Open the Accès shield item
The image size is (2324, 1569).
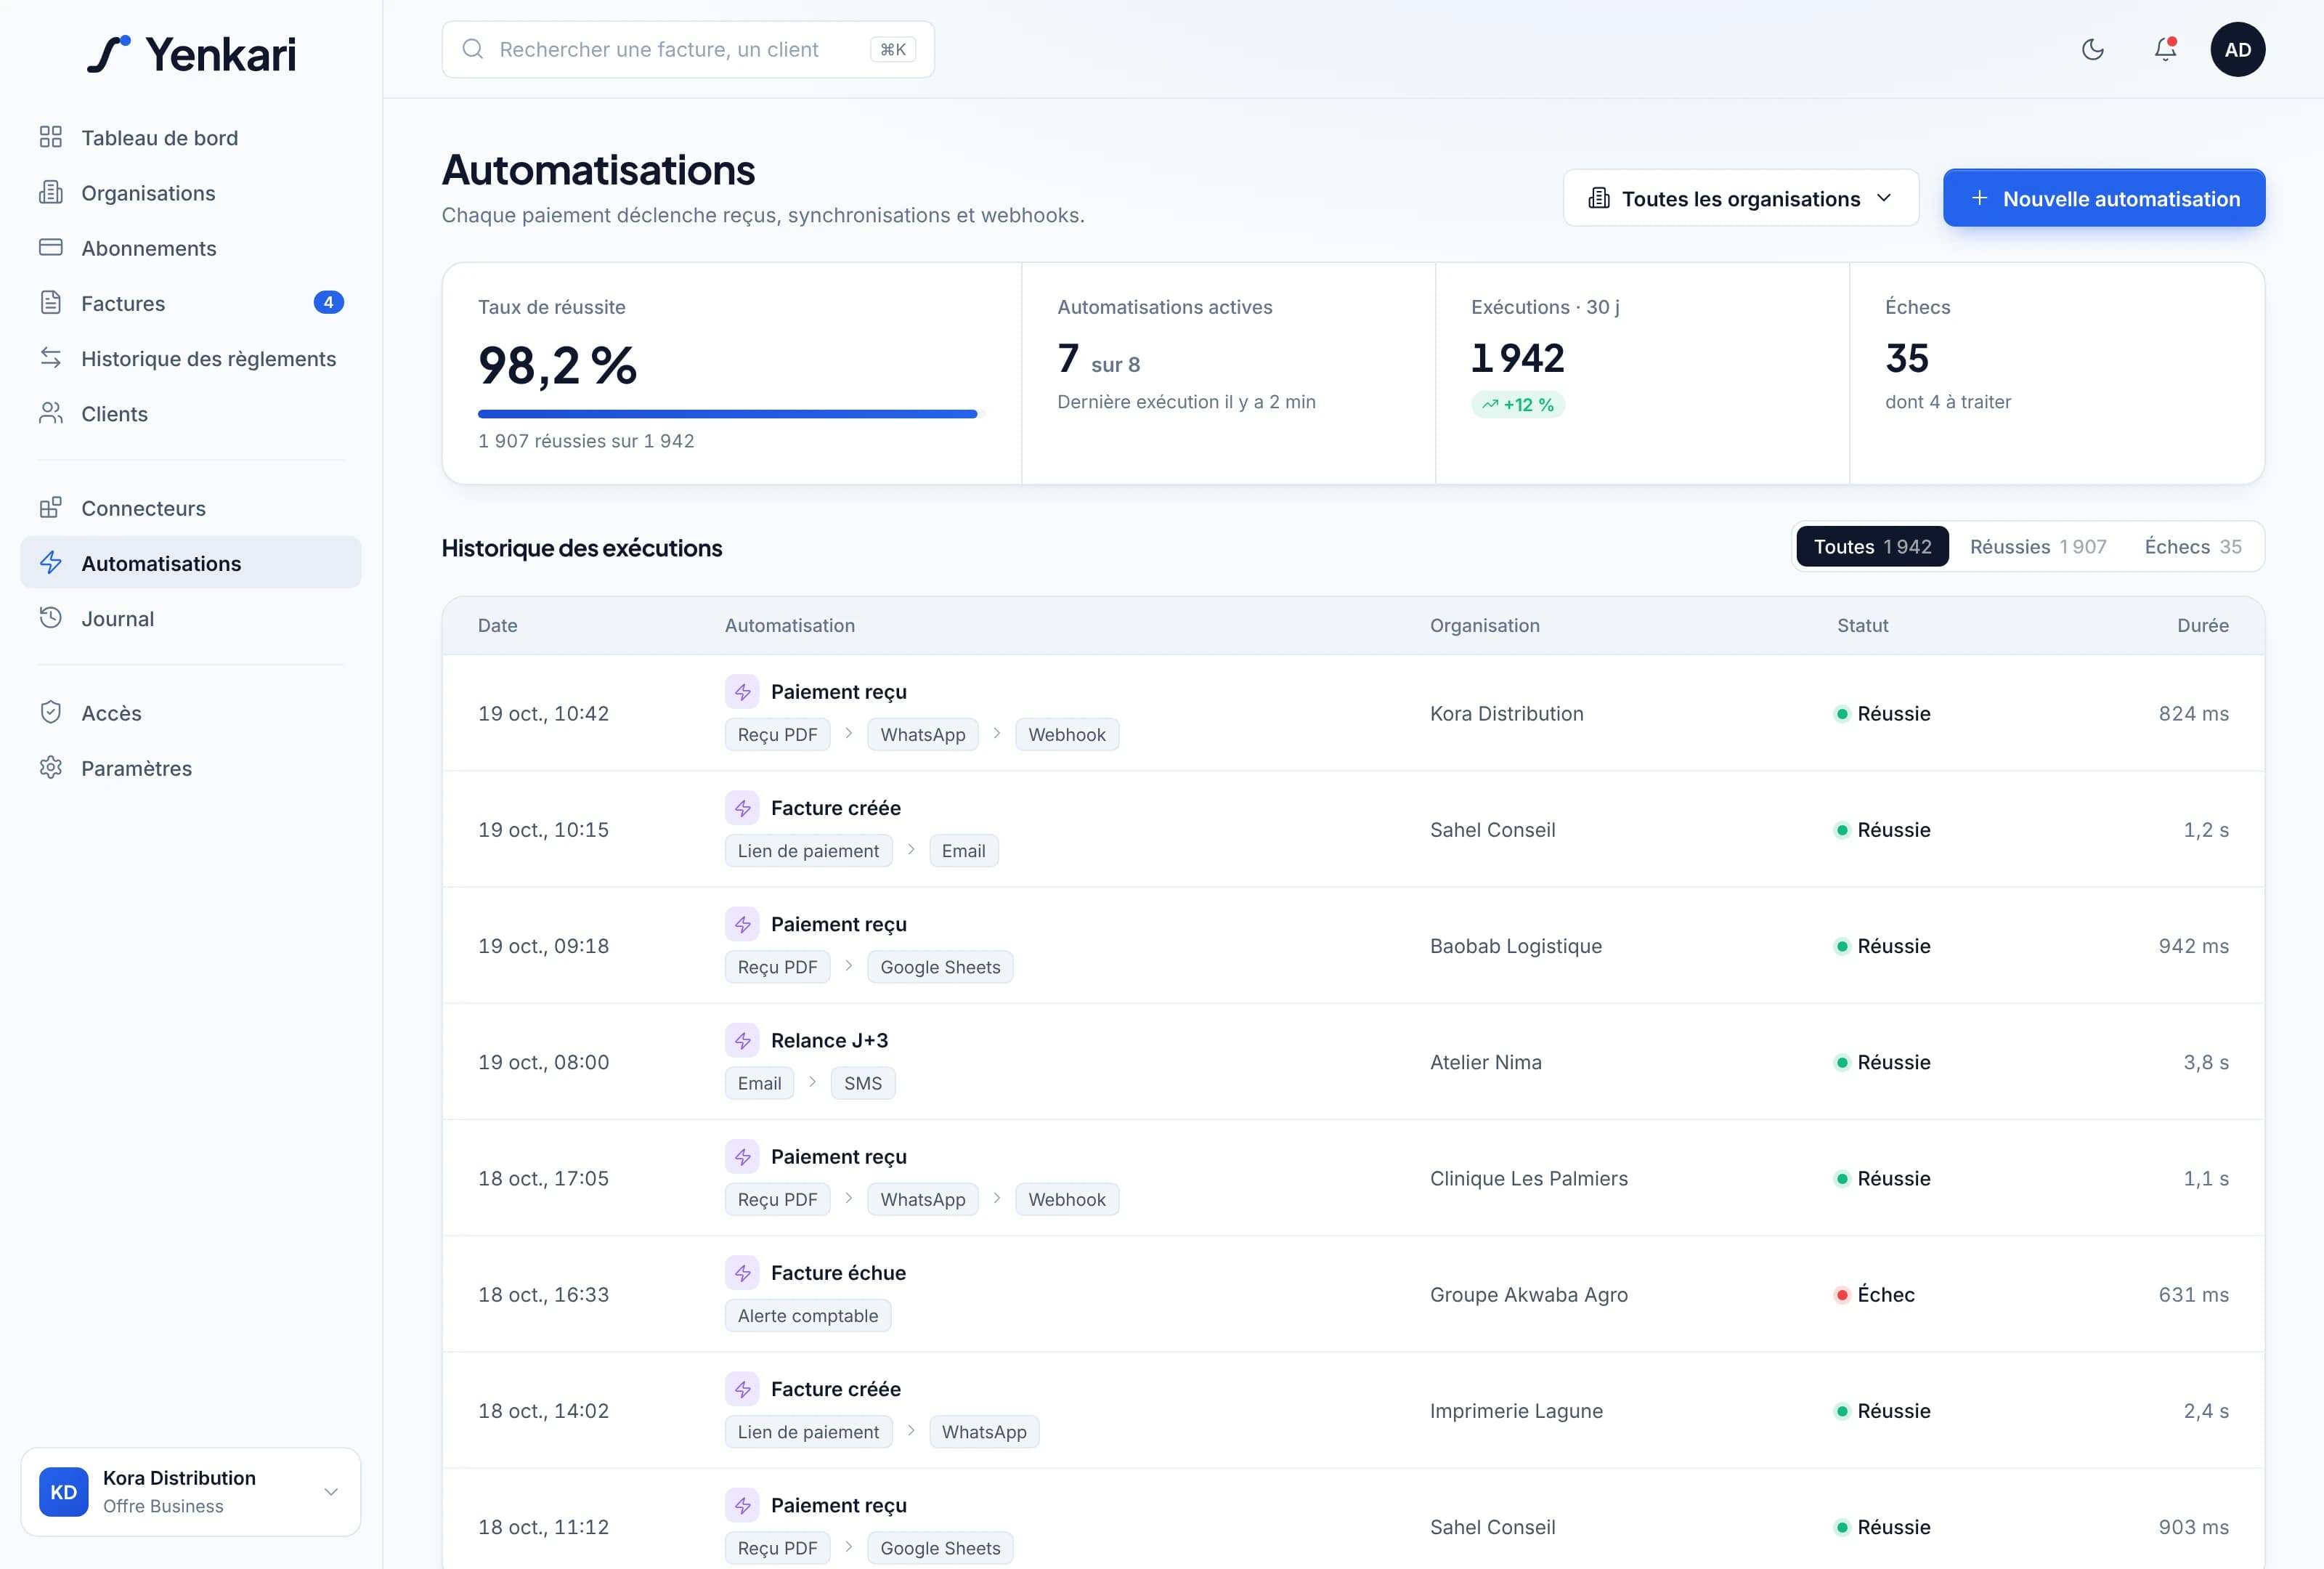(x=191, y=713)
